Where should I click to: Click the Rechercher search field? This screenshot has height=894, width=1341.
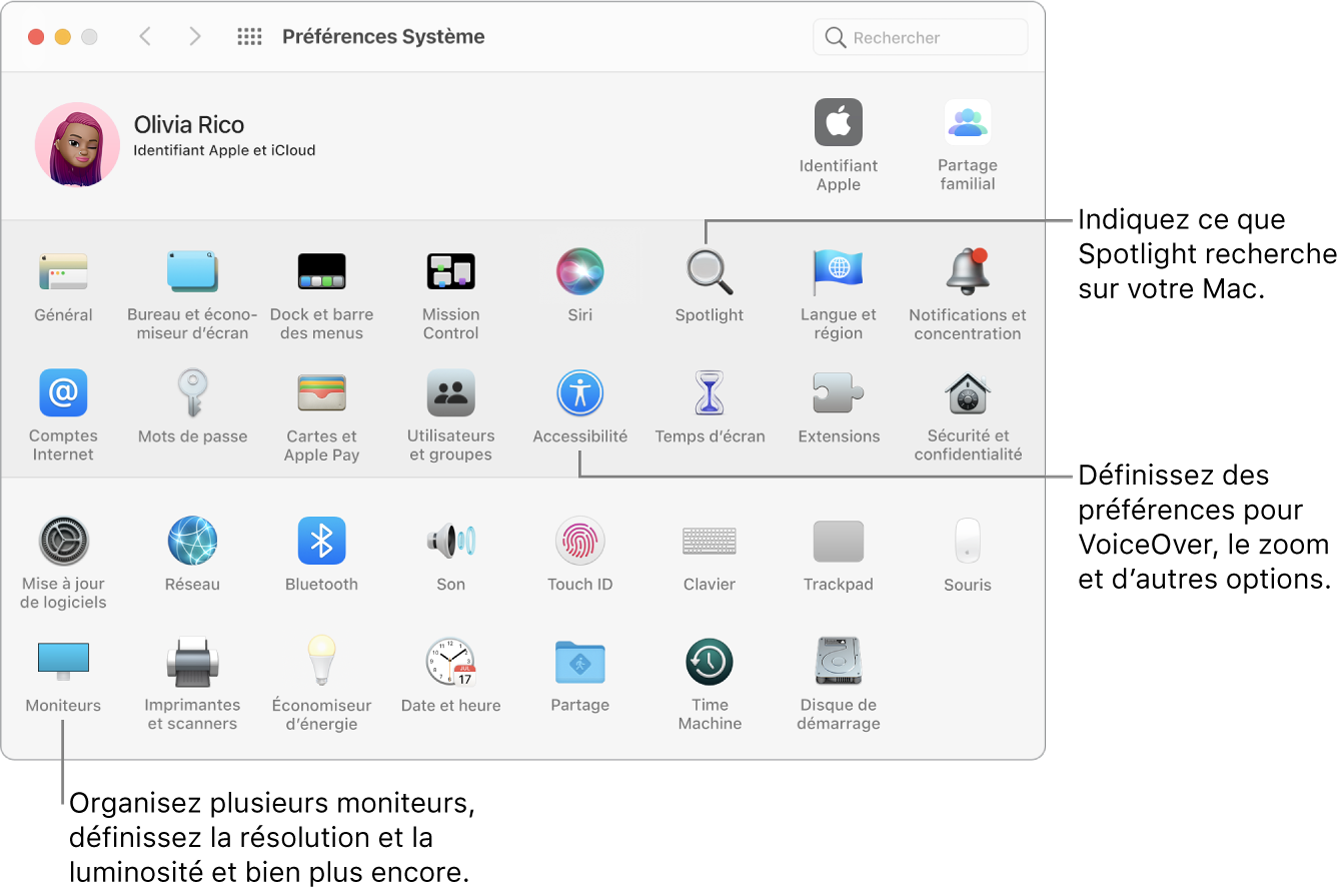point(920,37)
